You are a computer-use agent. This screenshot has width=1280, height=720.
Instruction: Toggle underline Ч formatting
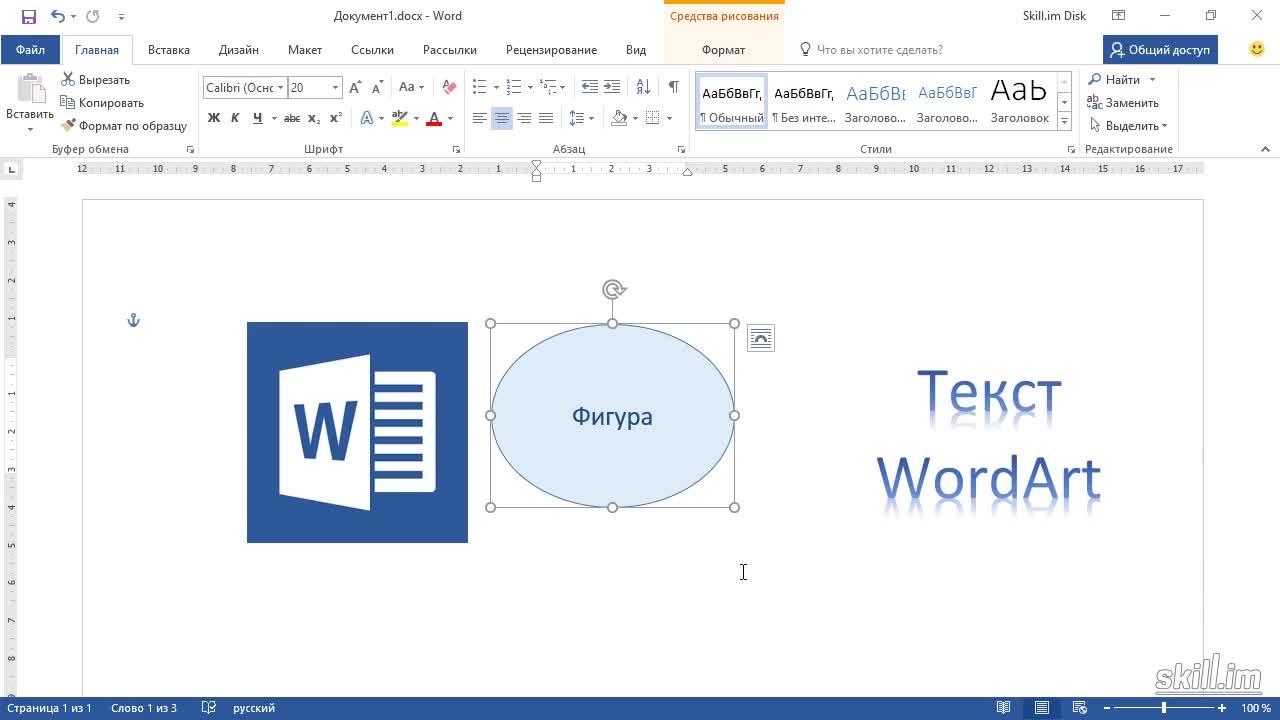[258, 118]
